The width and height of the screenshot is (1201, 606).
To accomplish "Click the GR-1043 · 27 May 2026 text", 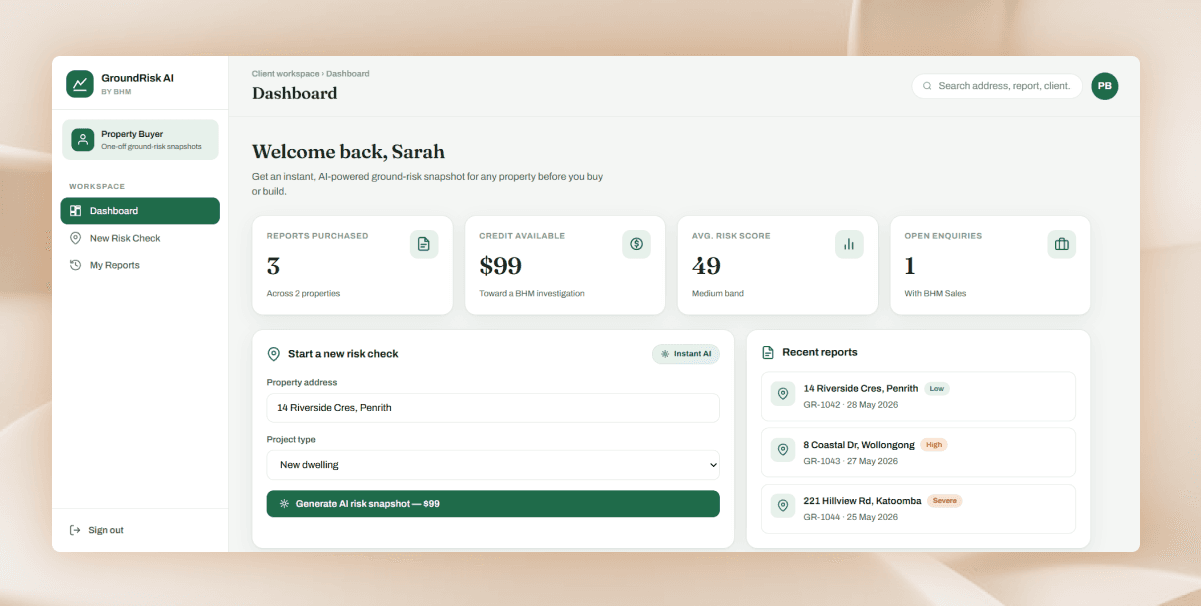I will click(x=851, y=461).
